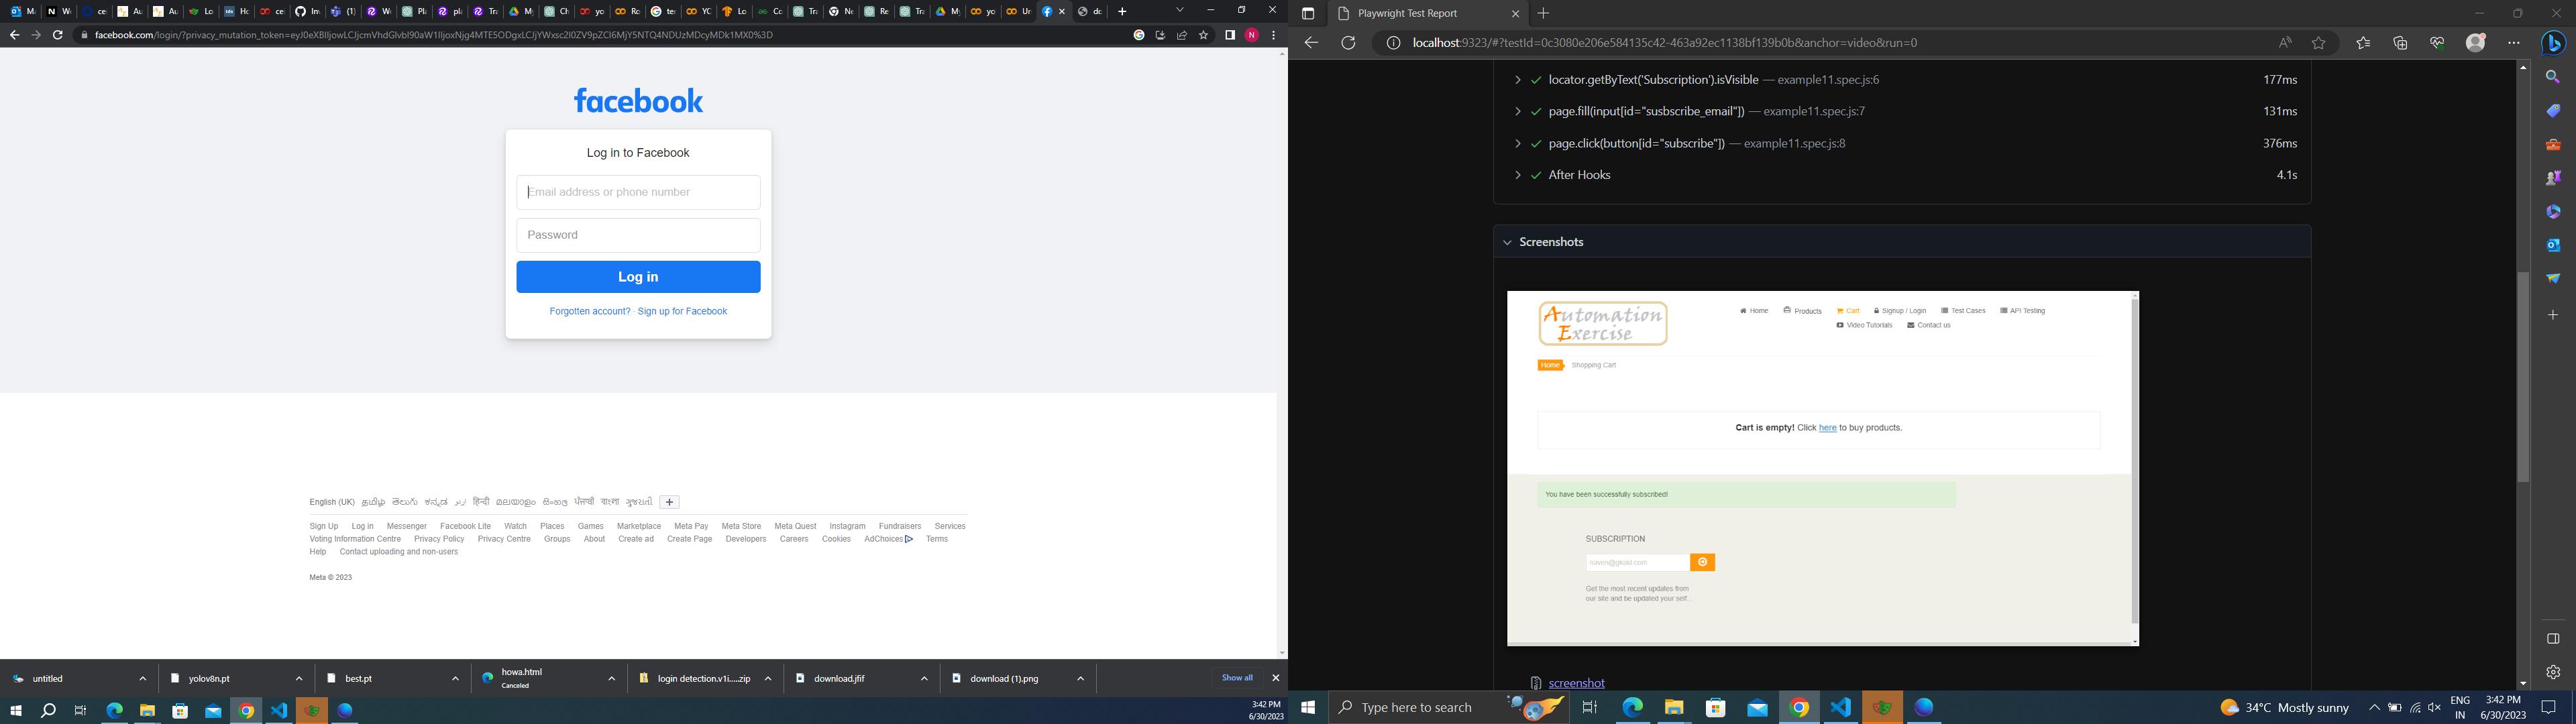The height and width of the screenshot is (724, 2576).
Task: Refresh the Playwright report page in Edge
Action: [1348, 43]
